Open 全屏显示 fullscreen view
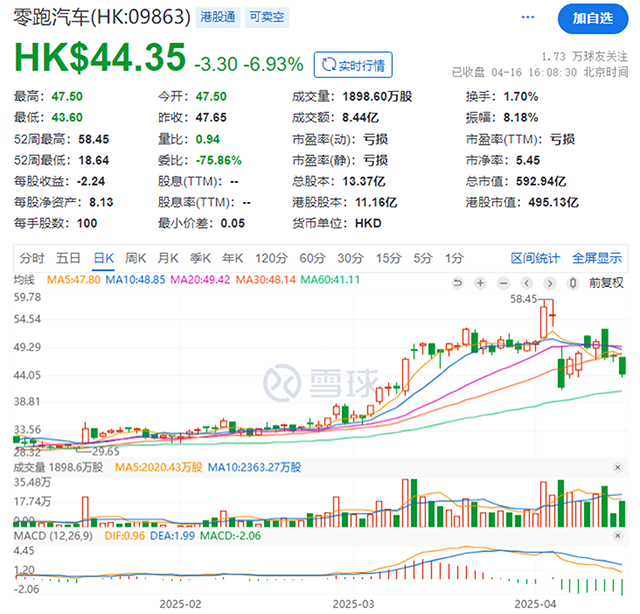Screen dimensions: 640x614 [x=597, y=258]
